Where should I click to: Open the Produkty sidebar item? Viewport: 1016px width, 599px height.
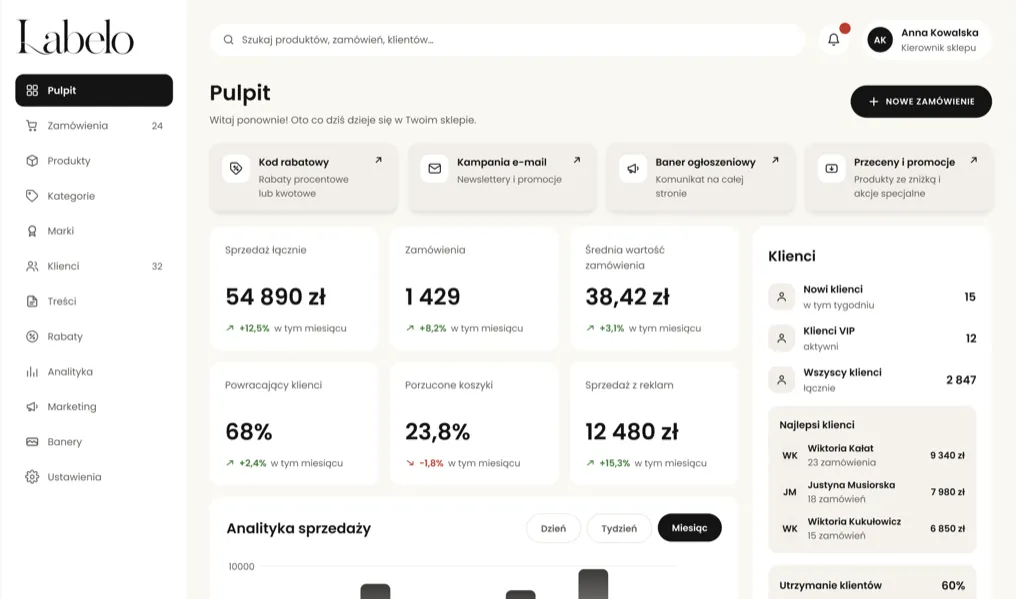(x=94, y=161)
